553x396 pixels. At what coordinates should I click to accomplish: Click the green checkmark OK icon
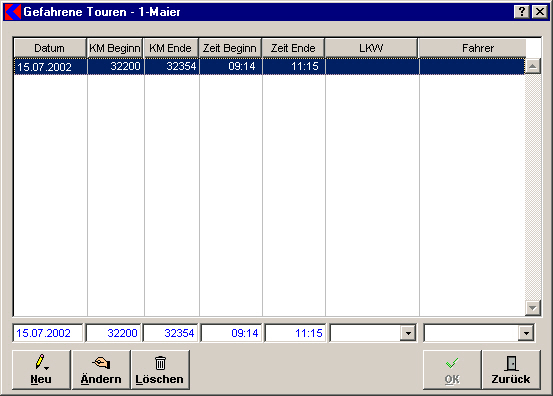(x=452, y=363)
